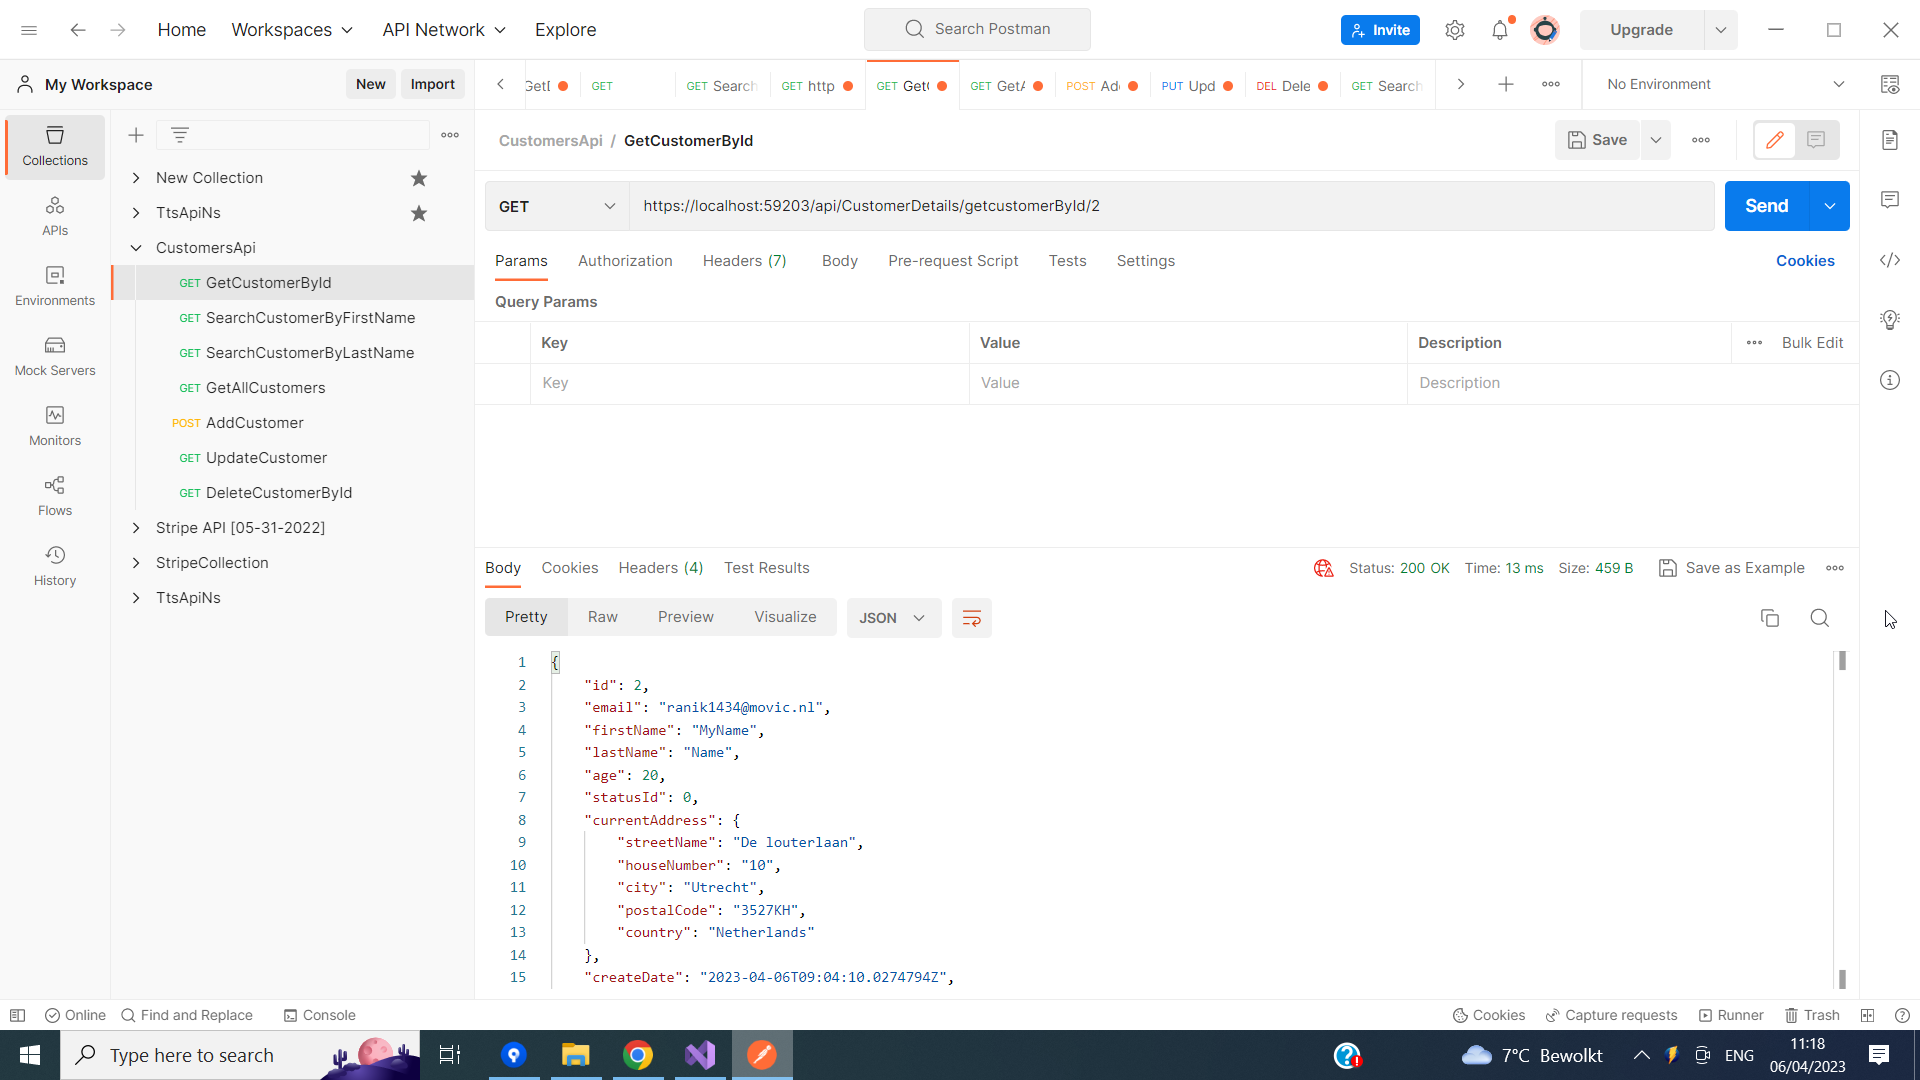This screenshot has height=1080, width=1920.
Task: Open Chrome from the Windows taskbar
Action: pyautogui.click(x=638, y=1055)
